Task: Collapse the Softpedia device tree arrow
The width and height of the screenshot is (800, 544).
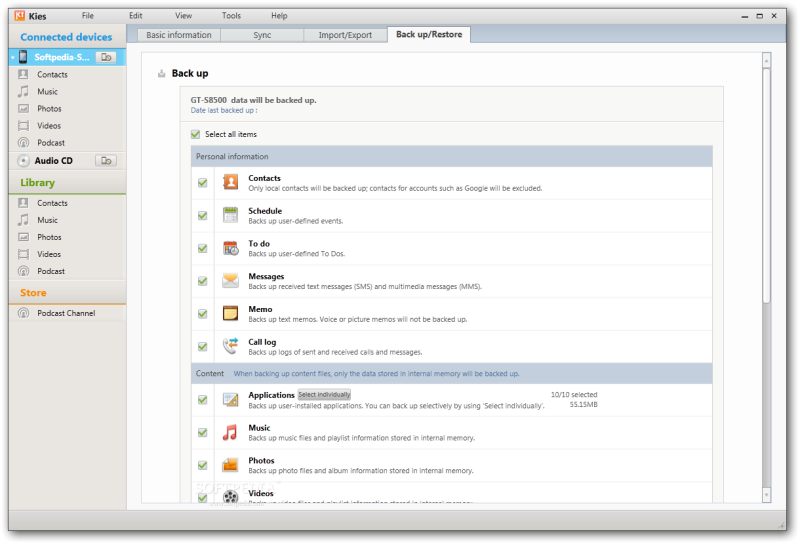Action: [x=11, y=57]
